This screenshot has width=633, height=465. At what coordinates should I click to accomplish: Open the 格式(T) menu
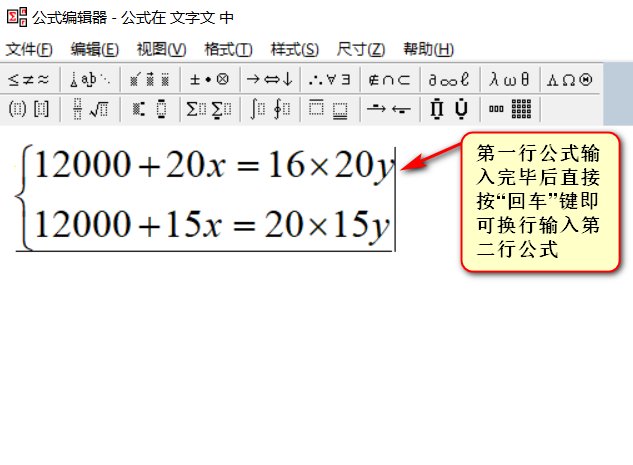coord(228,49)
